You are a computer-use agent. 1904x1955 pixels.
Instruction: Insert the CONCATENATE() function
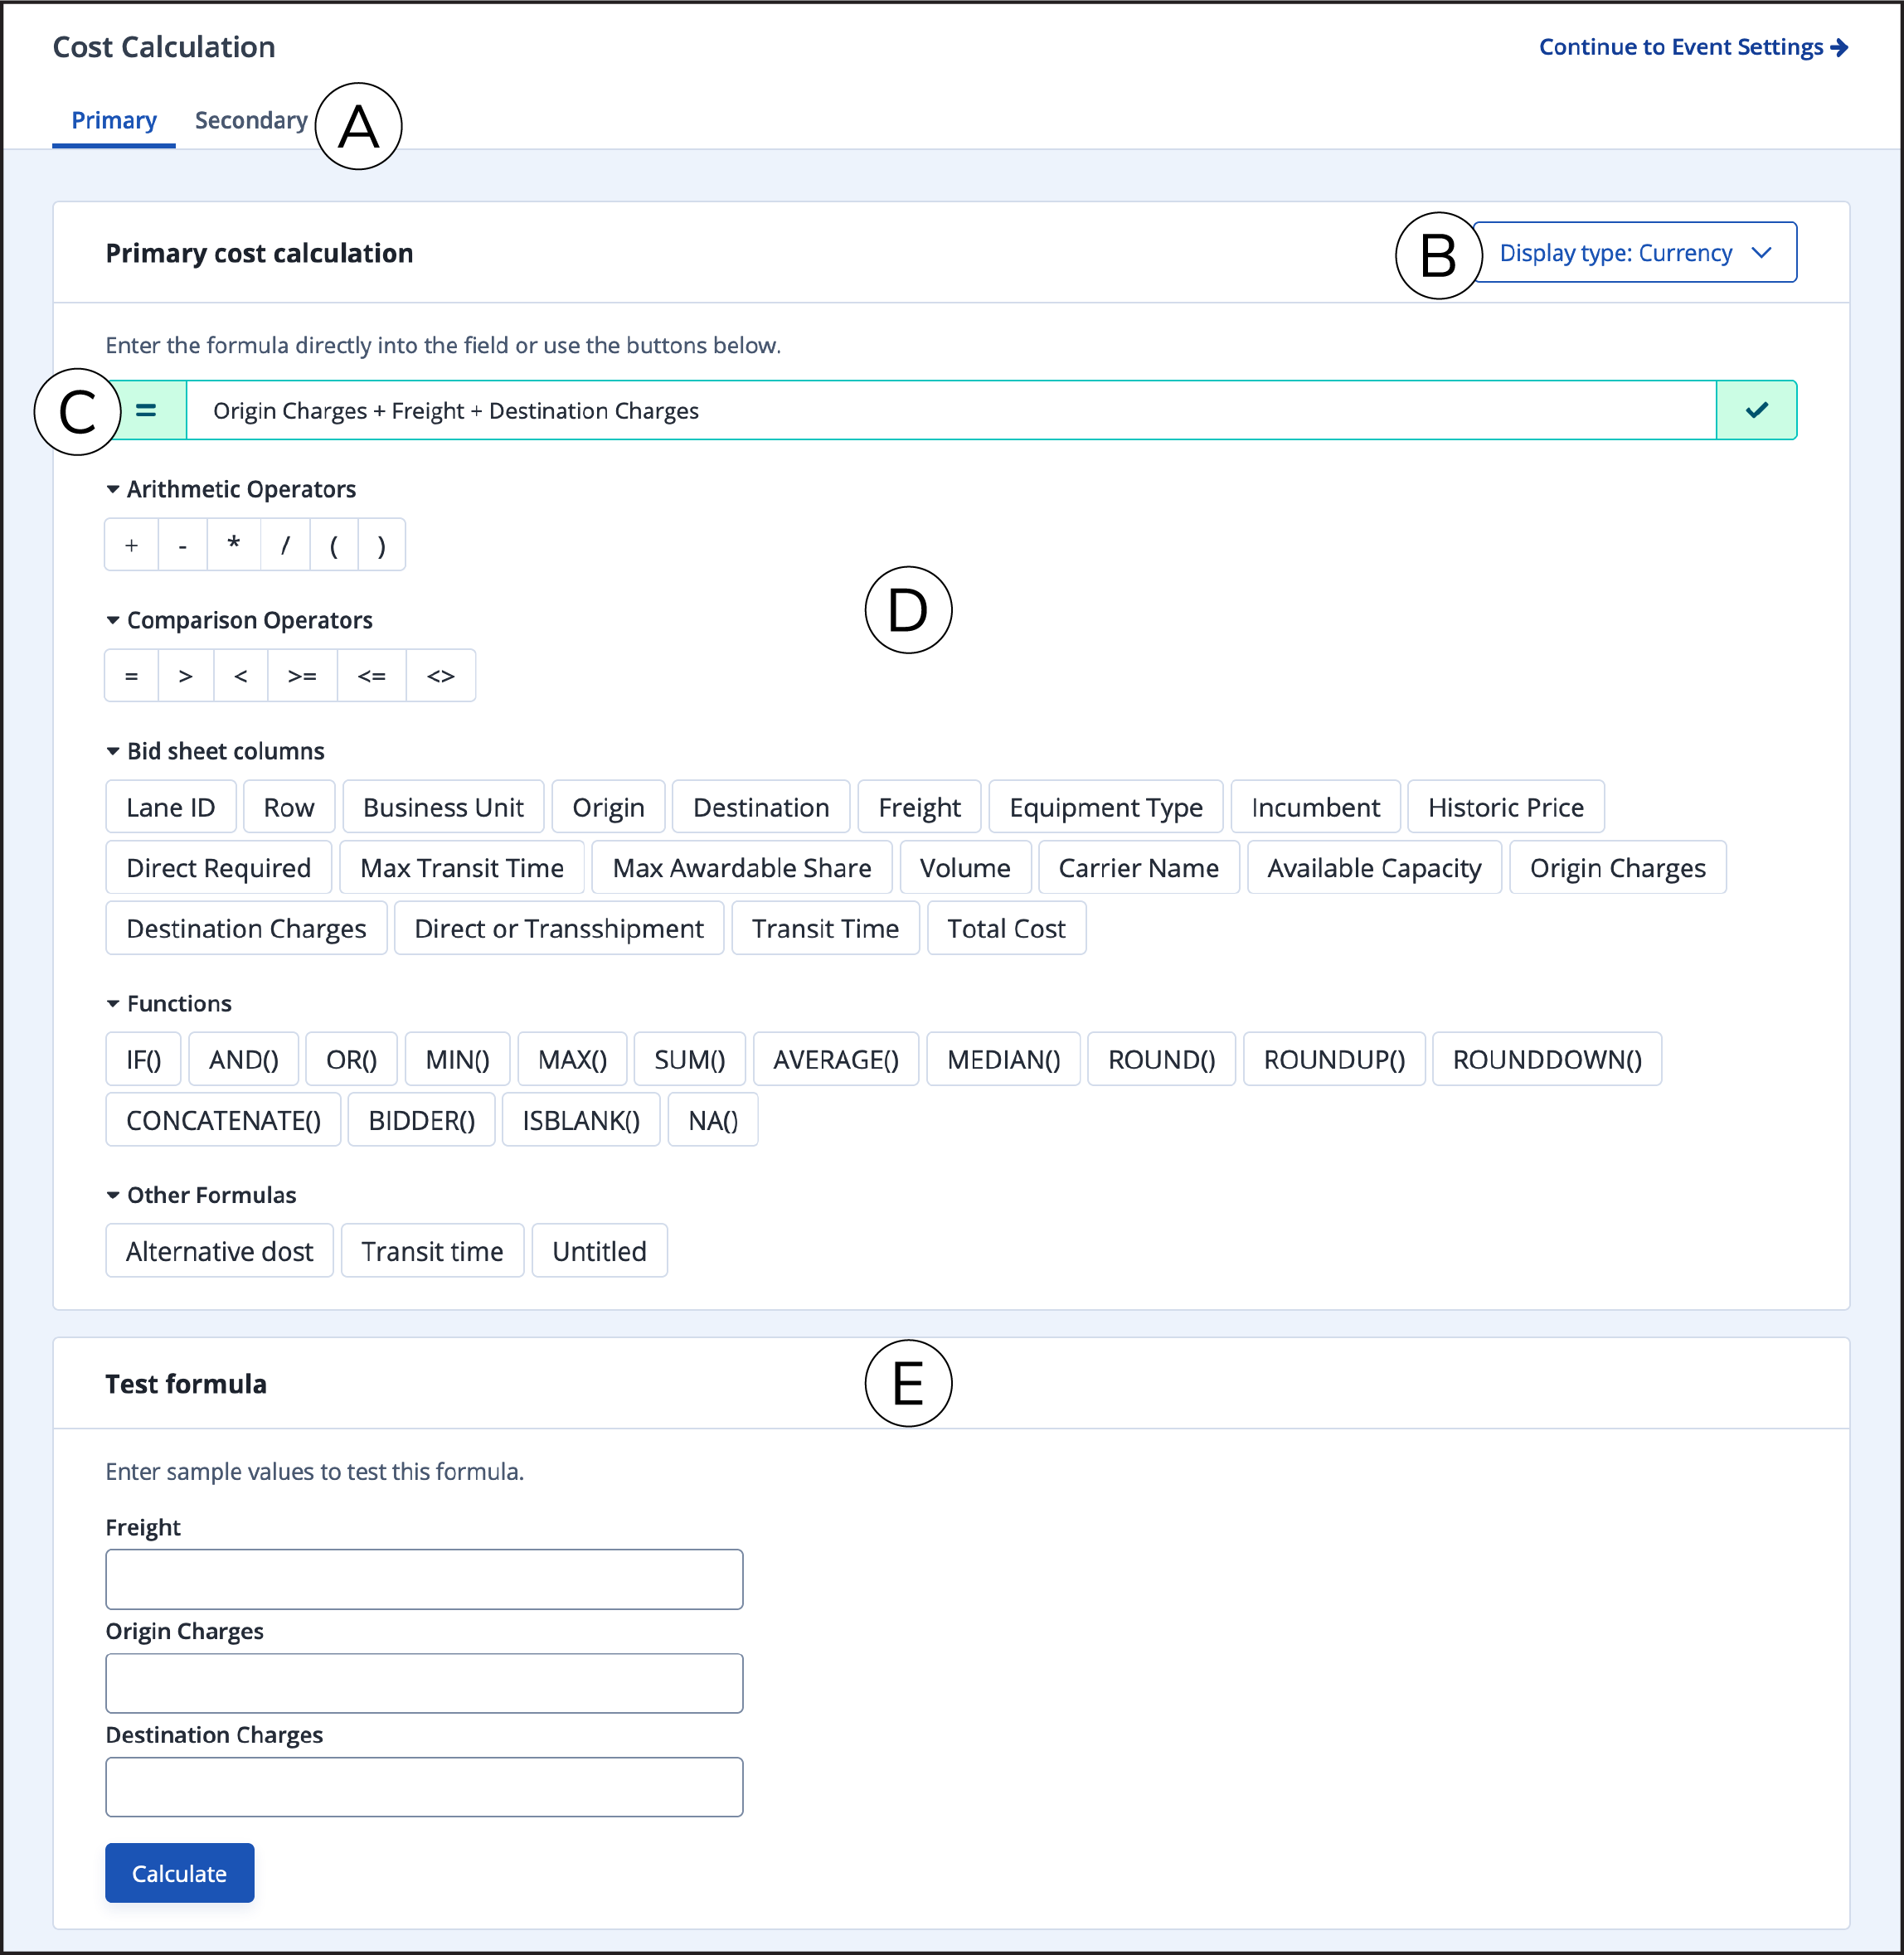tap(223, 1121)
